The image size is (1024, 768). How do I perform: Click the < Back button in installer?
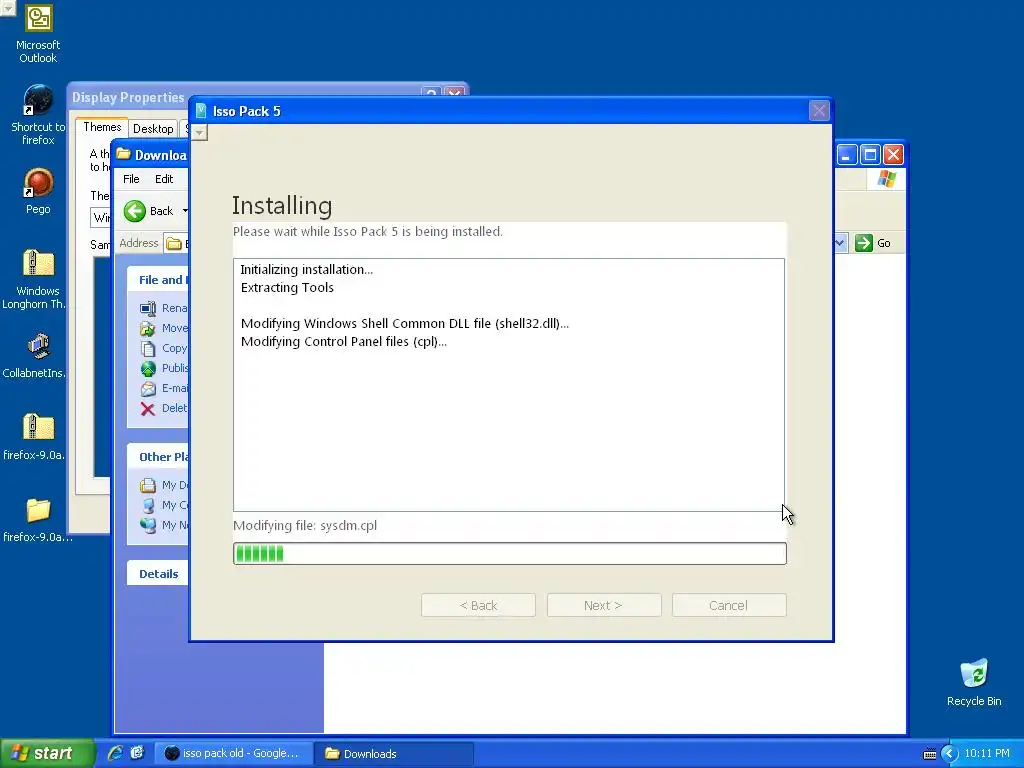click(478, 605)
